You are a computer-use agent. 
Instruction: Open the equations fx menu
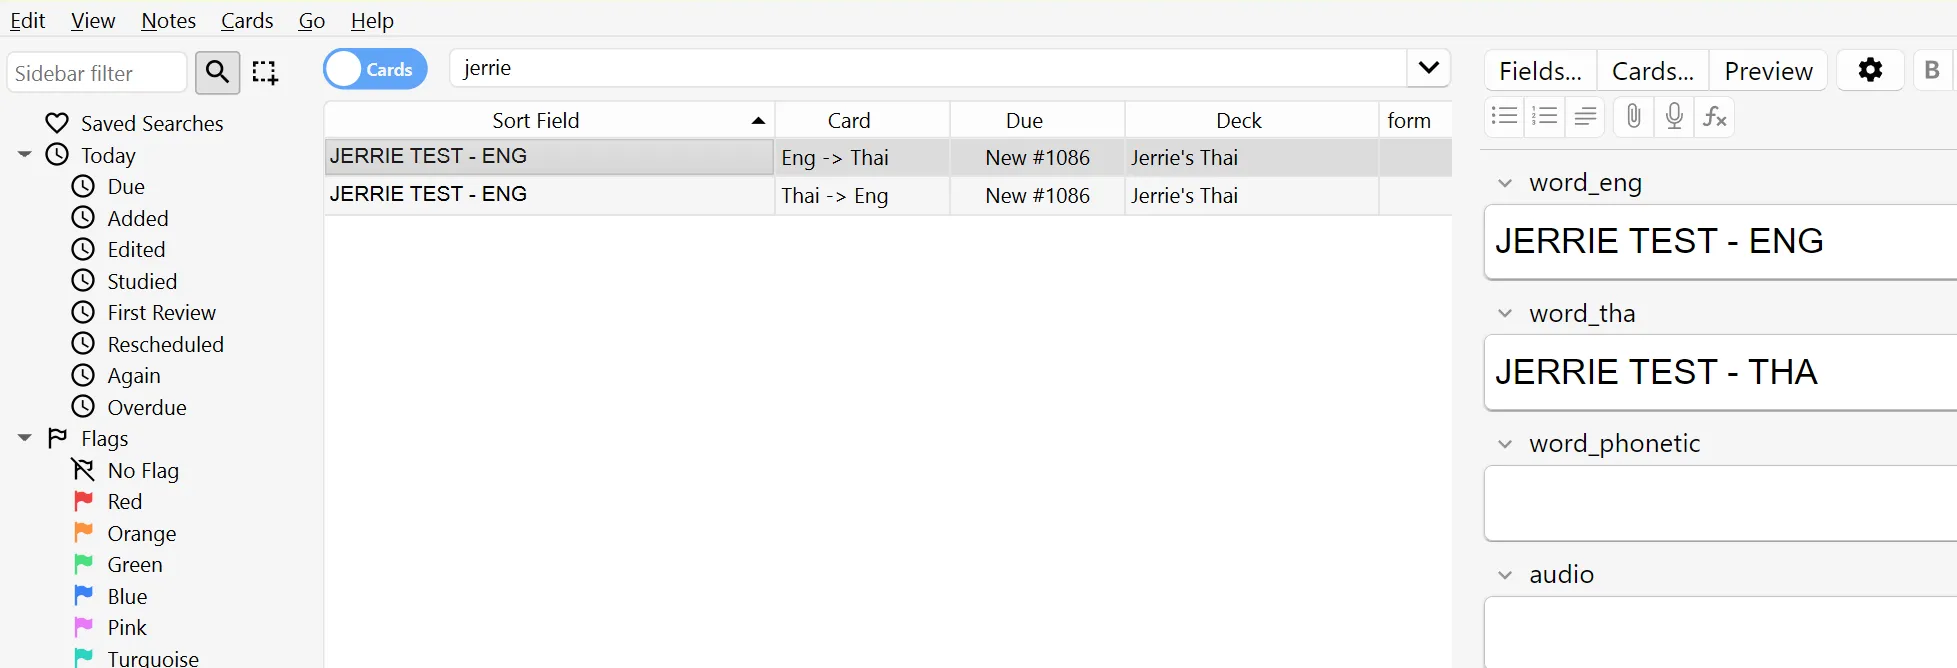[1715, 116]
